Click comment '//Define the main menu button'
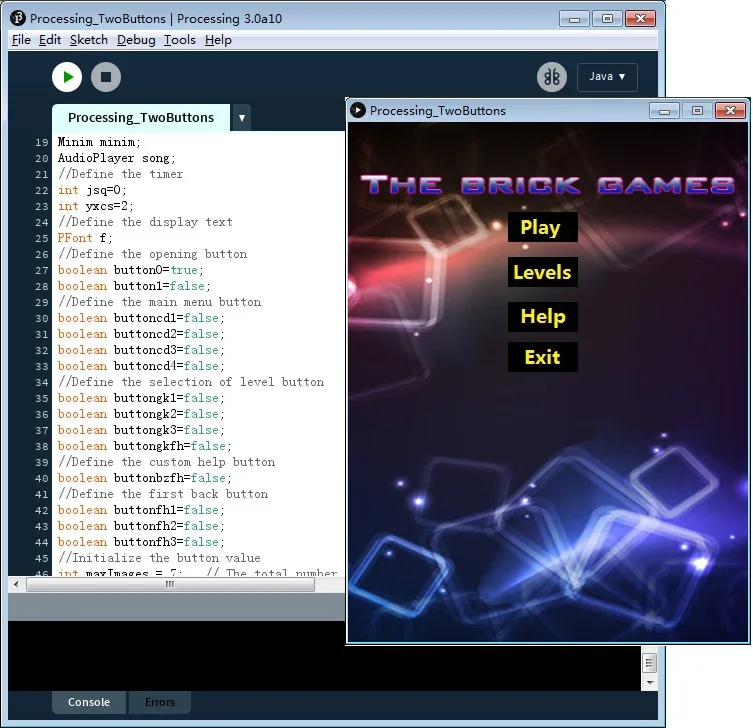Screen dimensions: 753x728 (159, 302)
